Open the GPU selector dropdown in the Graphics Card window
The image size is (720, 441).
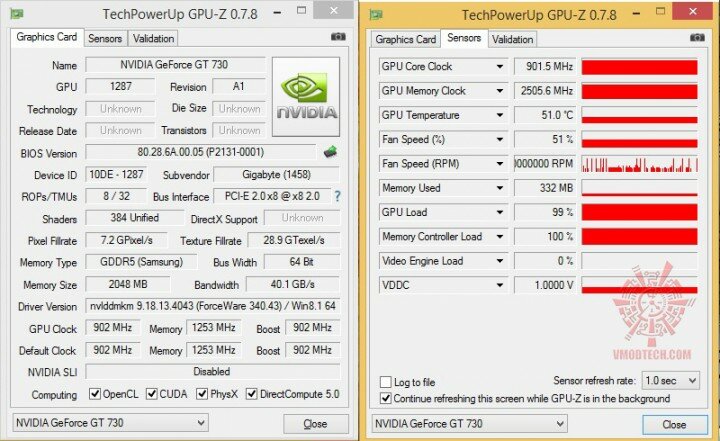[110, 423]
